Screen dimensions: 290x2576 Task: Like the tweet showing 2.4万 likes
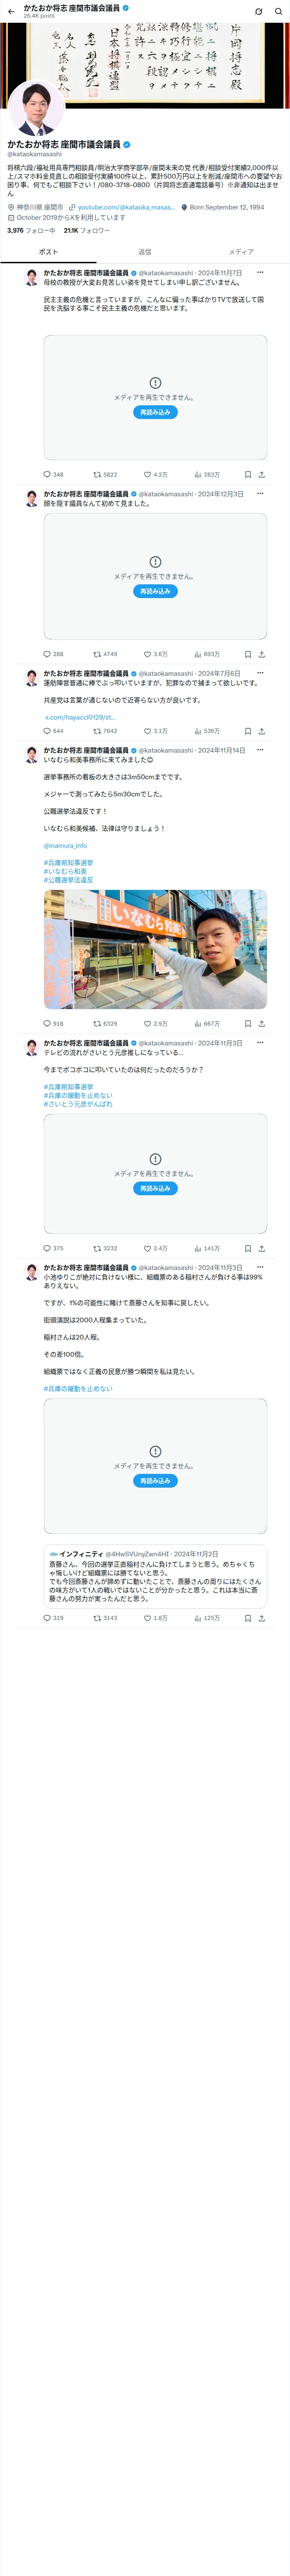pyautogui.click(x=156, y=1249)
